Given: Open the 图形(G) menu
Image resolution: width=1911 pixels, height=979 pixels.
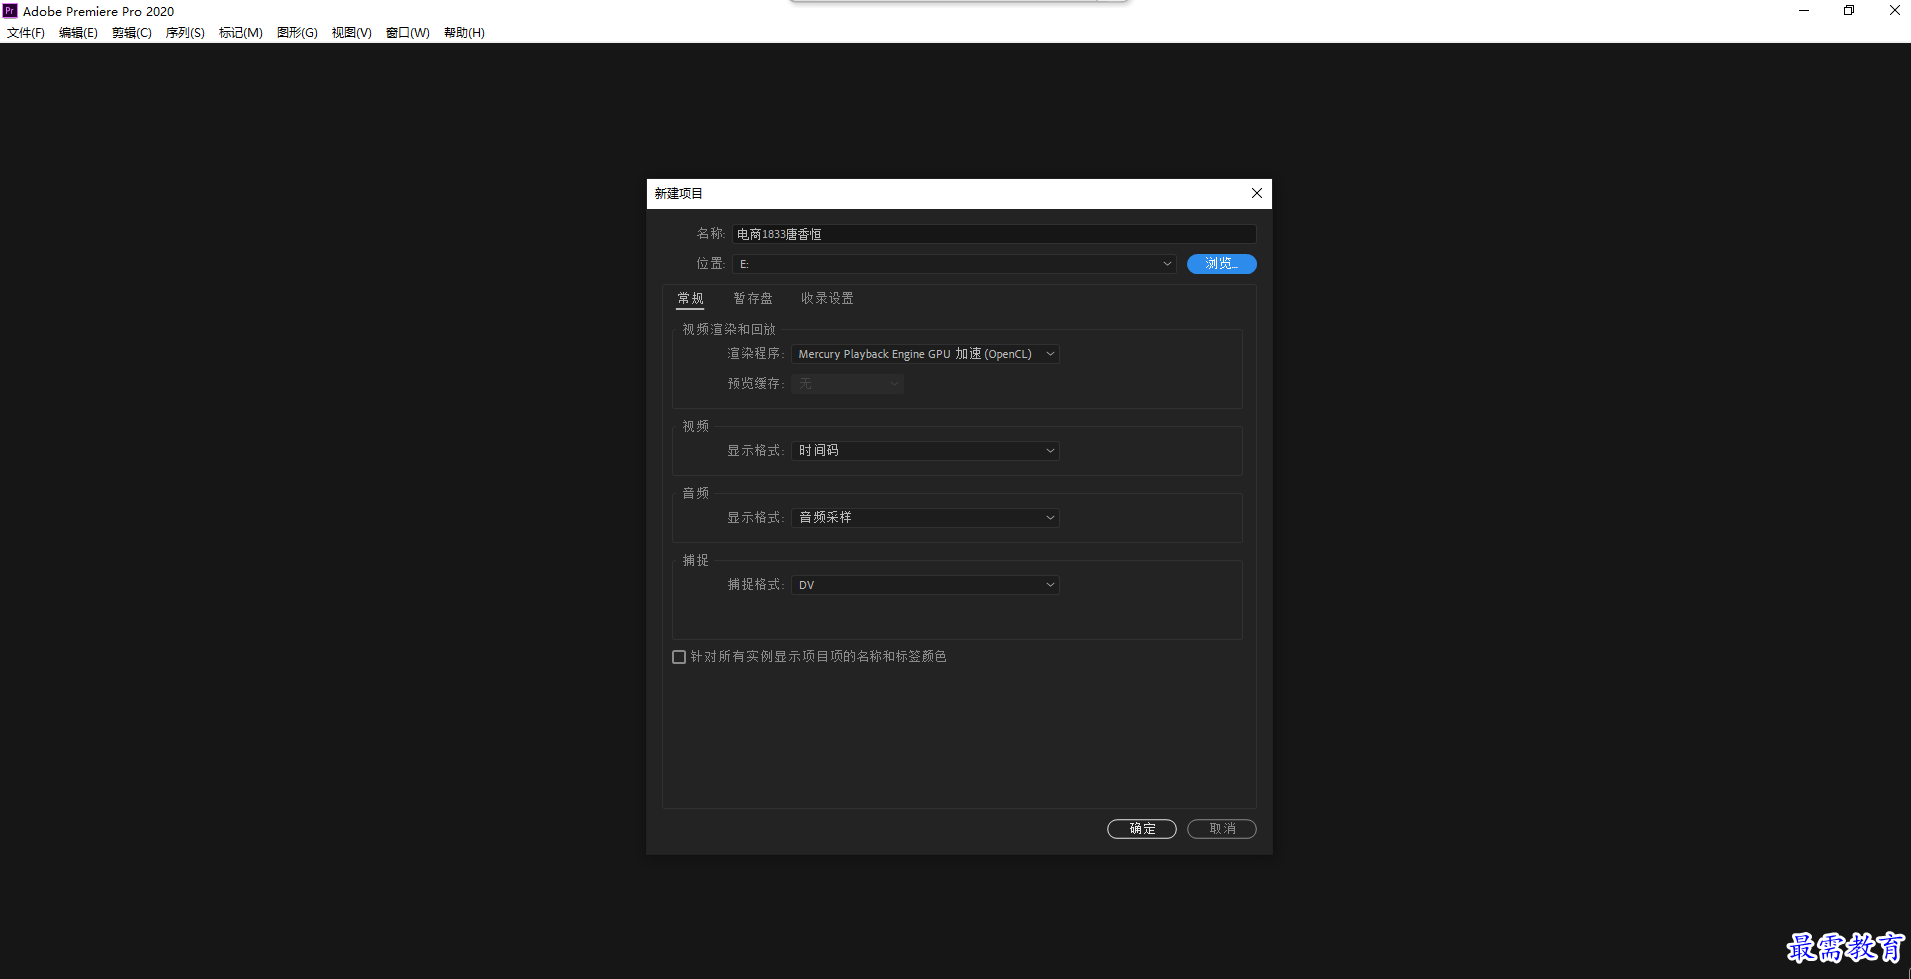Looking at the screenshot, I should click(297, 33).
